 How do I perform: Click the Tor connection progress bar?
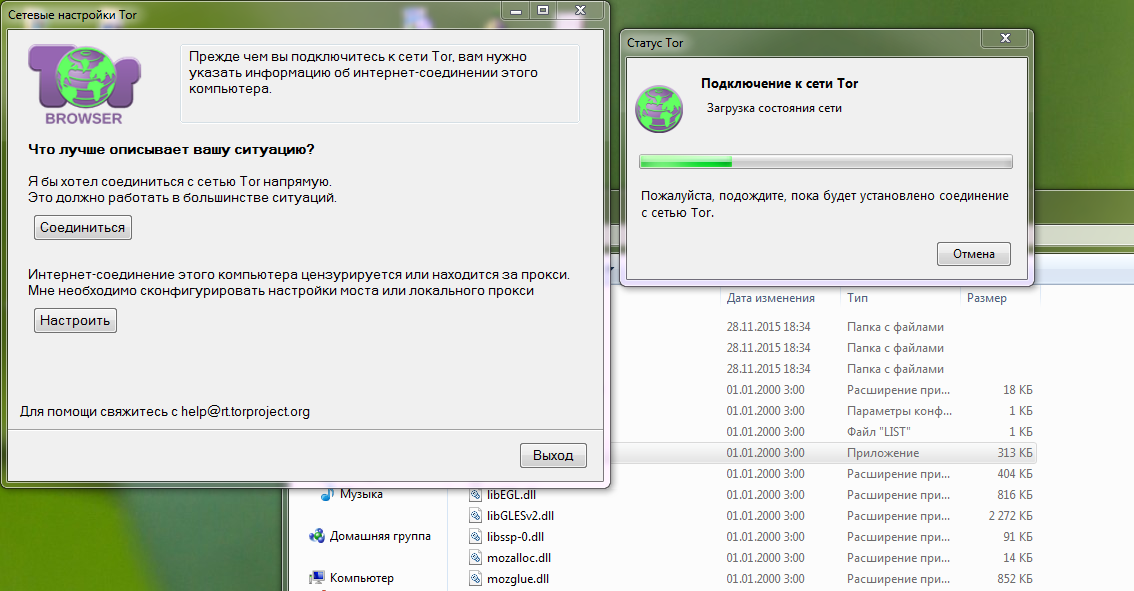pyautogui.click(x=826, y=162)
